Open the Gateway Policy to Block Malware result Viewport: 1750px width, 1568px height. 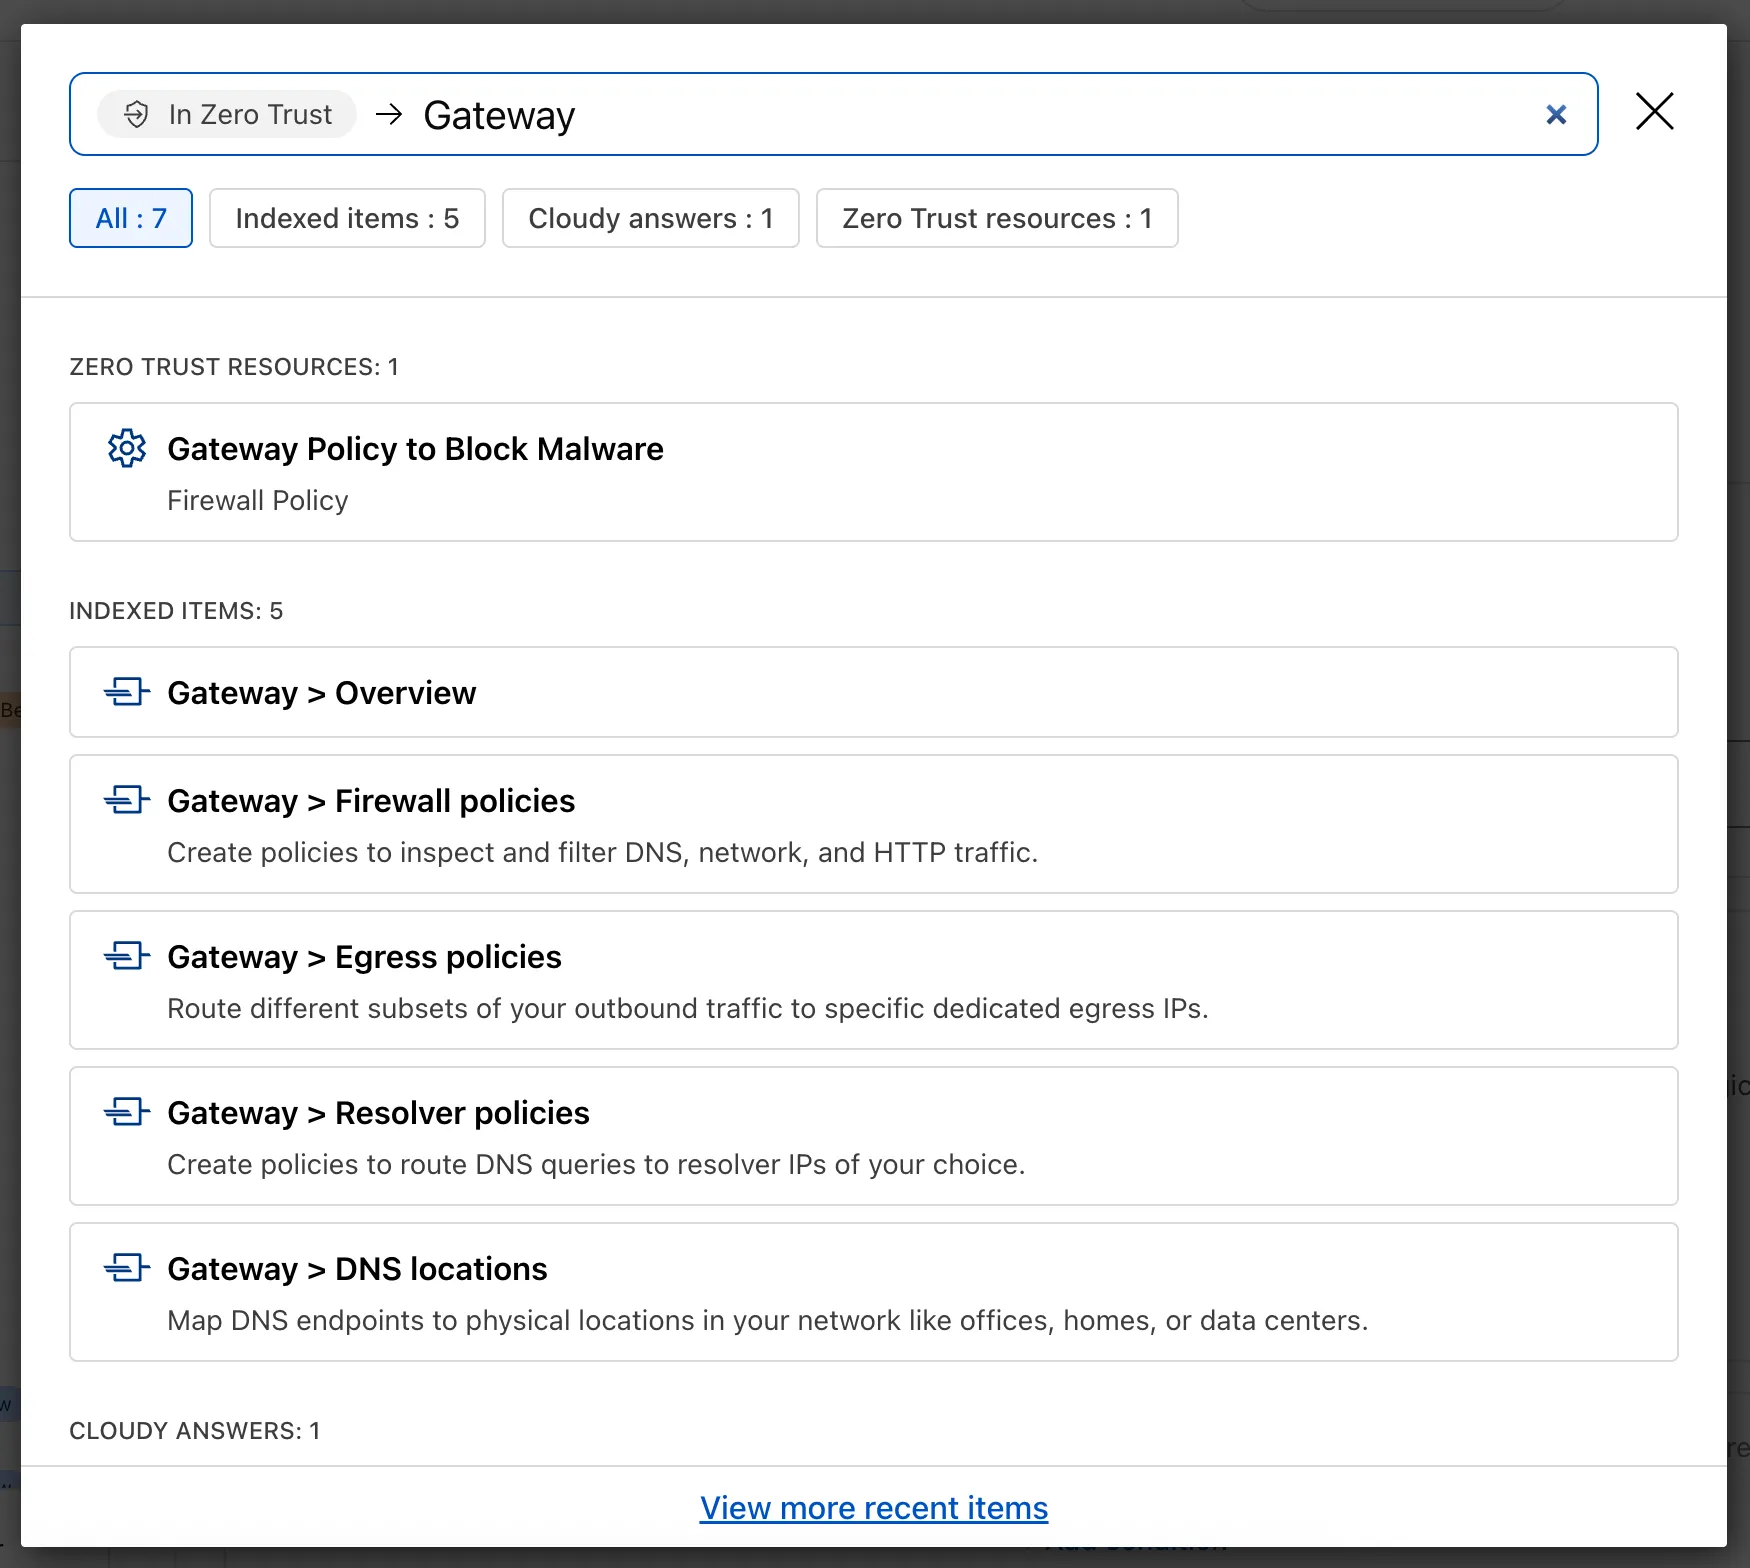872,472
